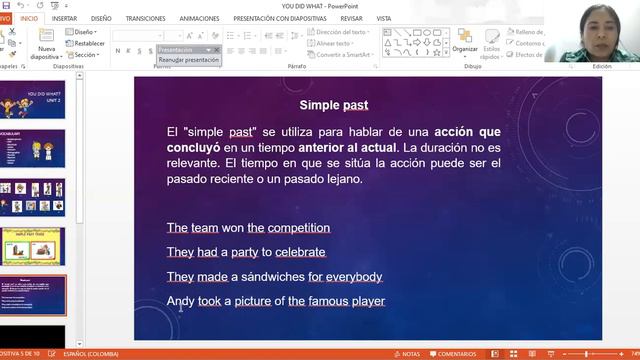Expand the shapes gallery More arrow
The height and width of the screenshot is (360, 640).
pos(446,52)
